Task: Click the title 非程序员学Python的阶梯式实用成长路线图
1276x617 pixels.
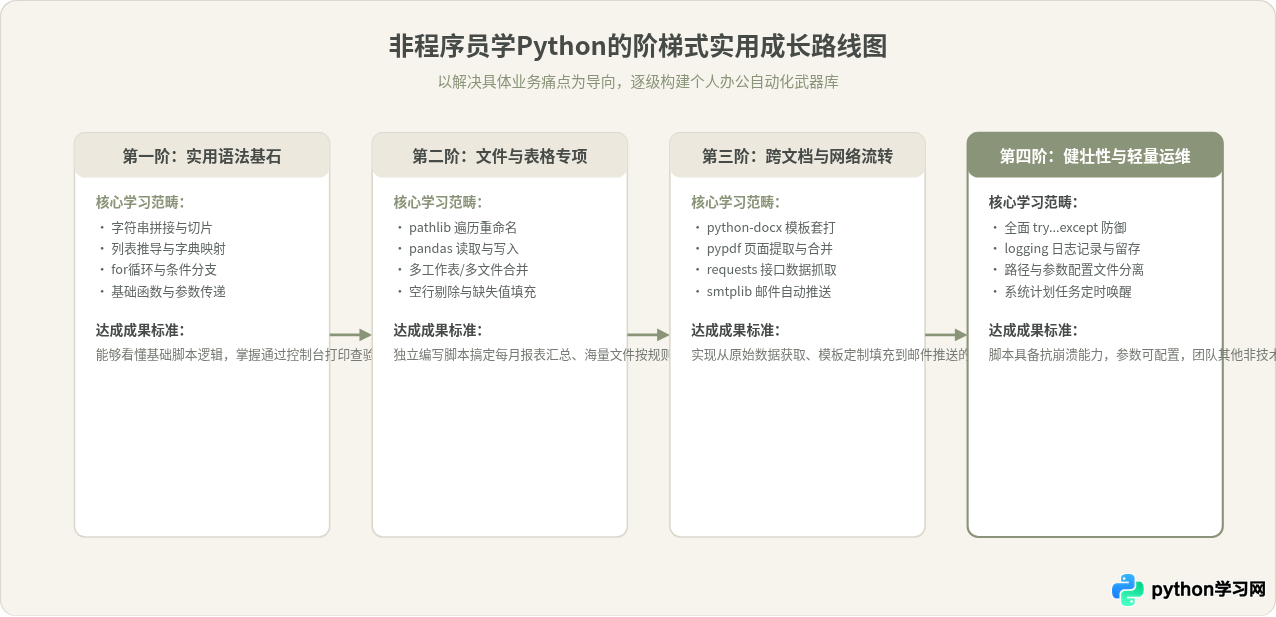Action: (638, 47)
